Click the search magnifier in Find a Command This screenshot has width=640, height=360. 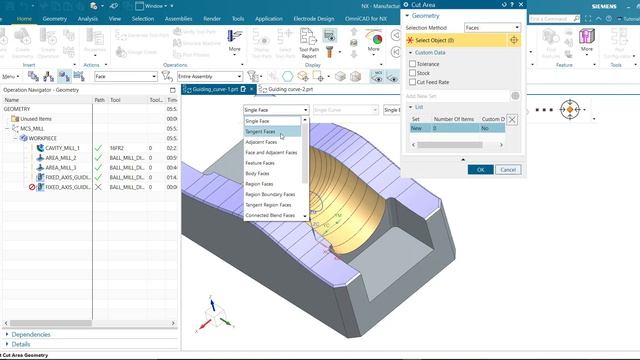click(576, 19)
